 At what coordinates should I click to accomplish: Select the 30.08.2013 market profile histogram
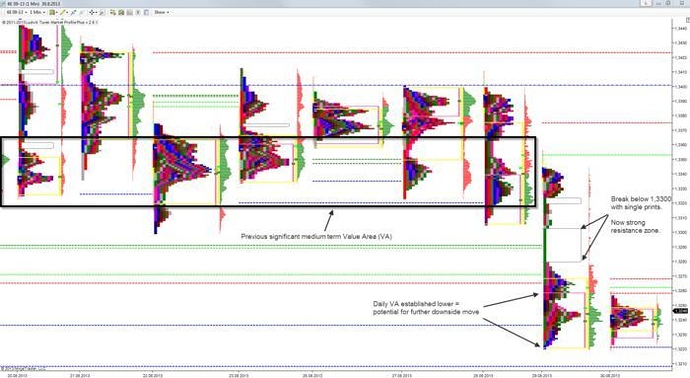pyautogui.click(x=629, y=319)
